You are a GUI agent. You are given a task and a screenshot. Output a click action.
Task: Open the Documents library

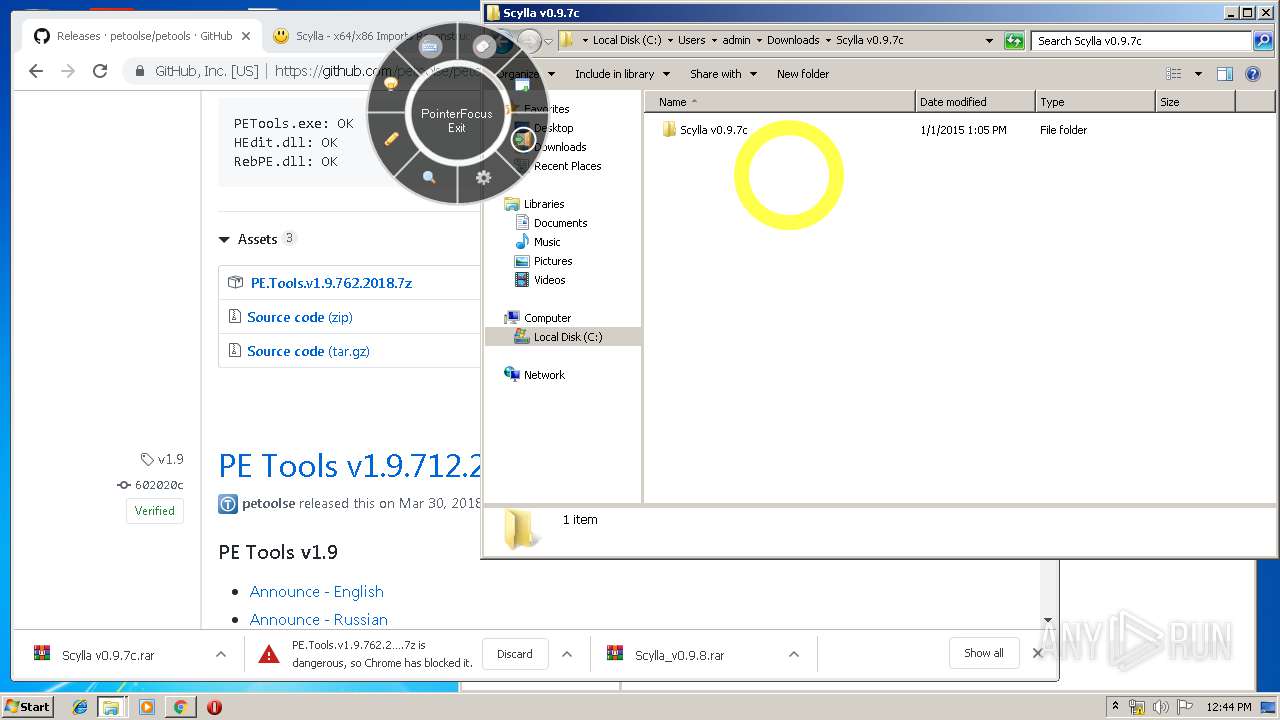pyautogui.click(x=560, y=223)
